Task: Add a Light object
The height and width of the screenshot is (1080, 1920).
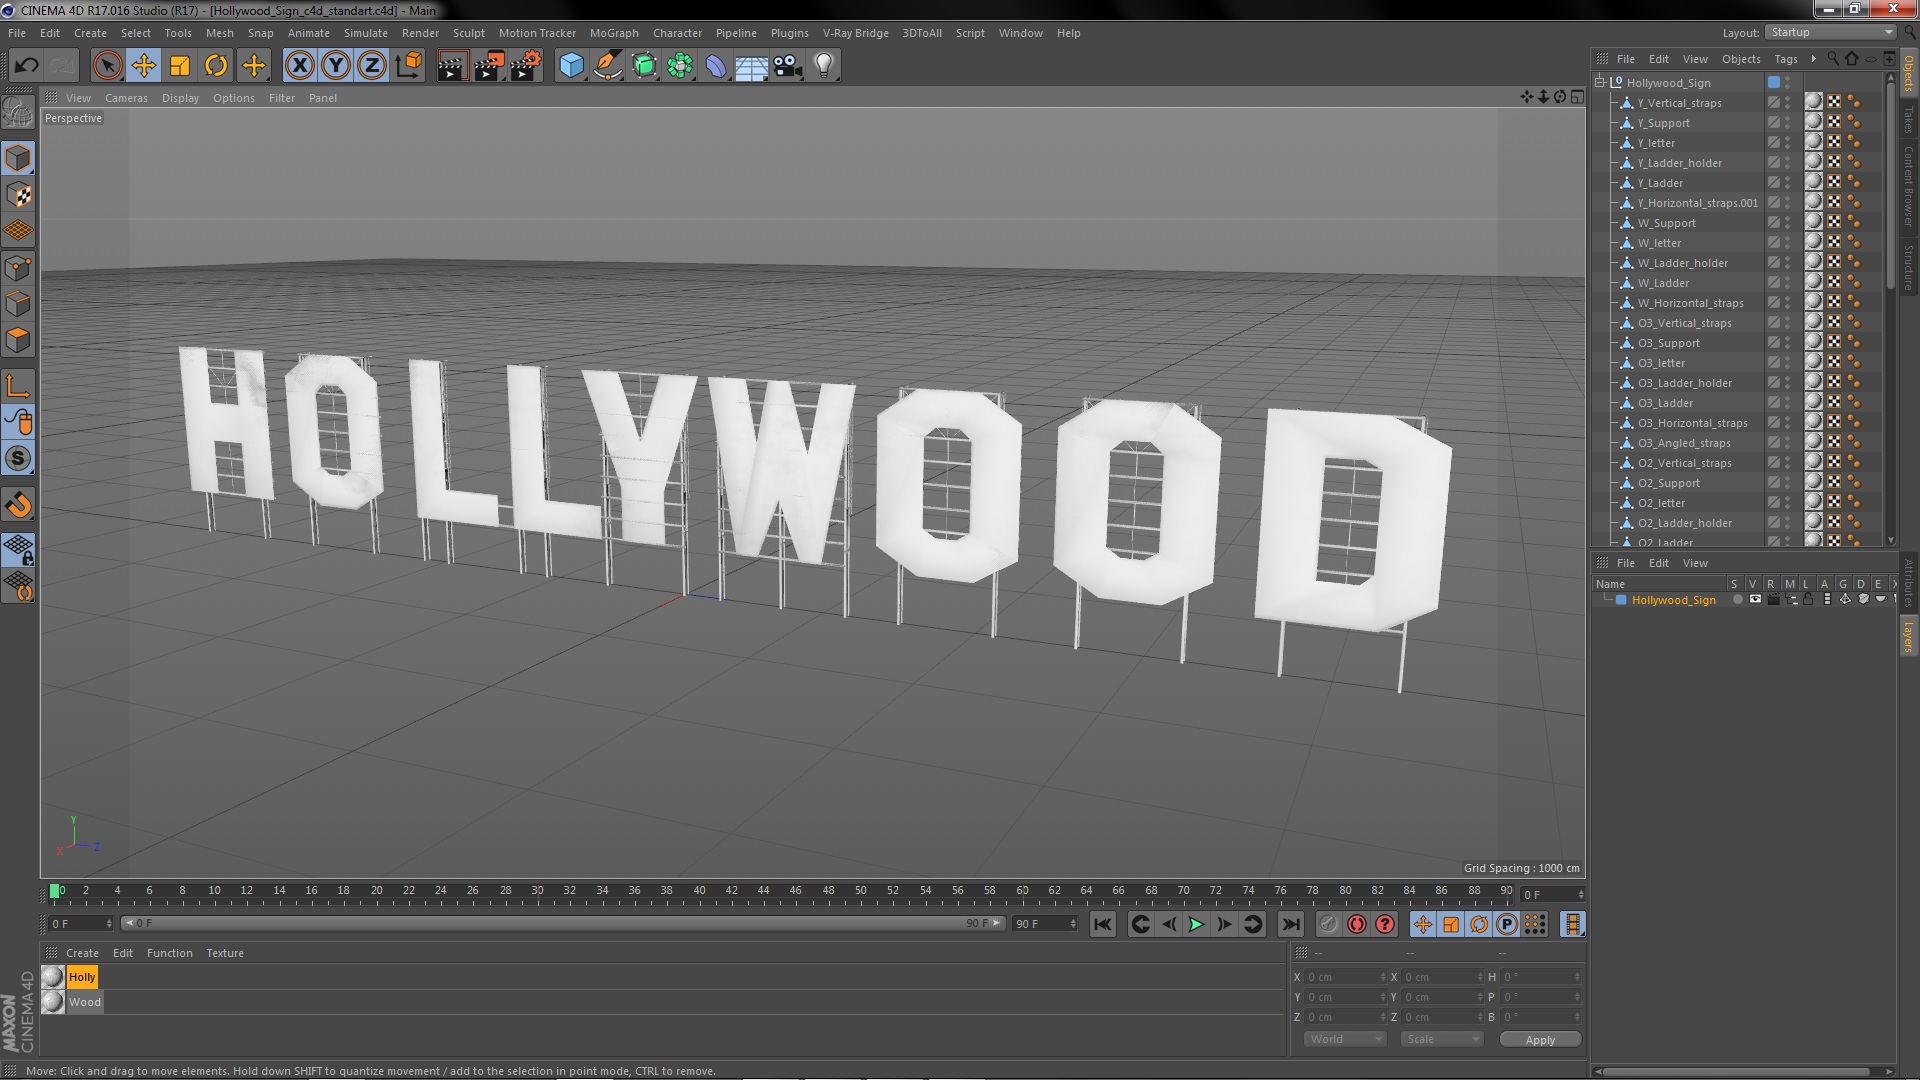Action: (824, 66)
